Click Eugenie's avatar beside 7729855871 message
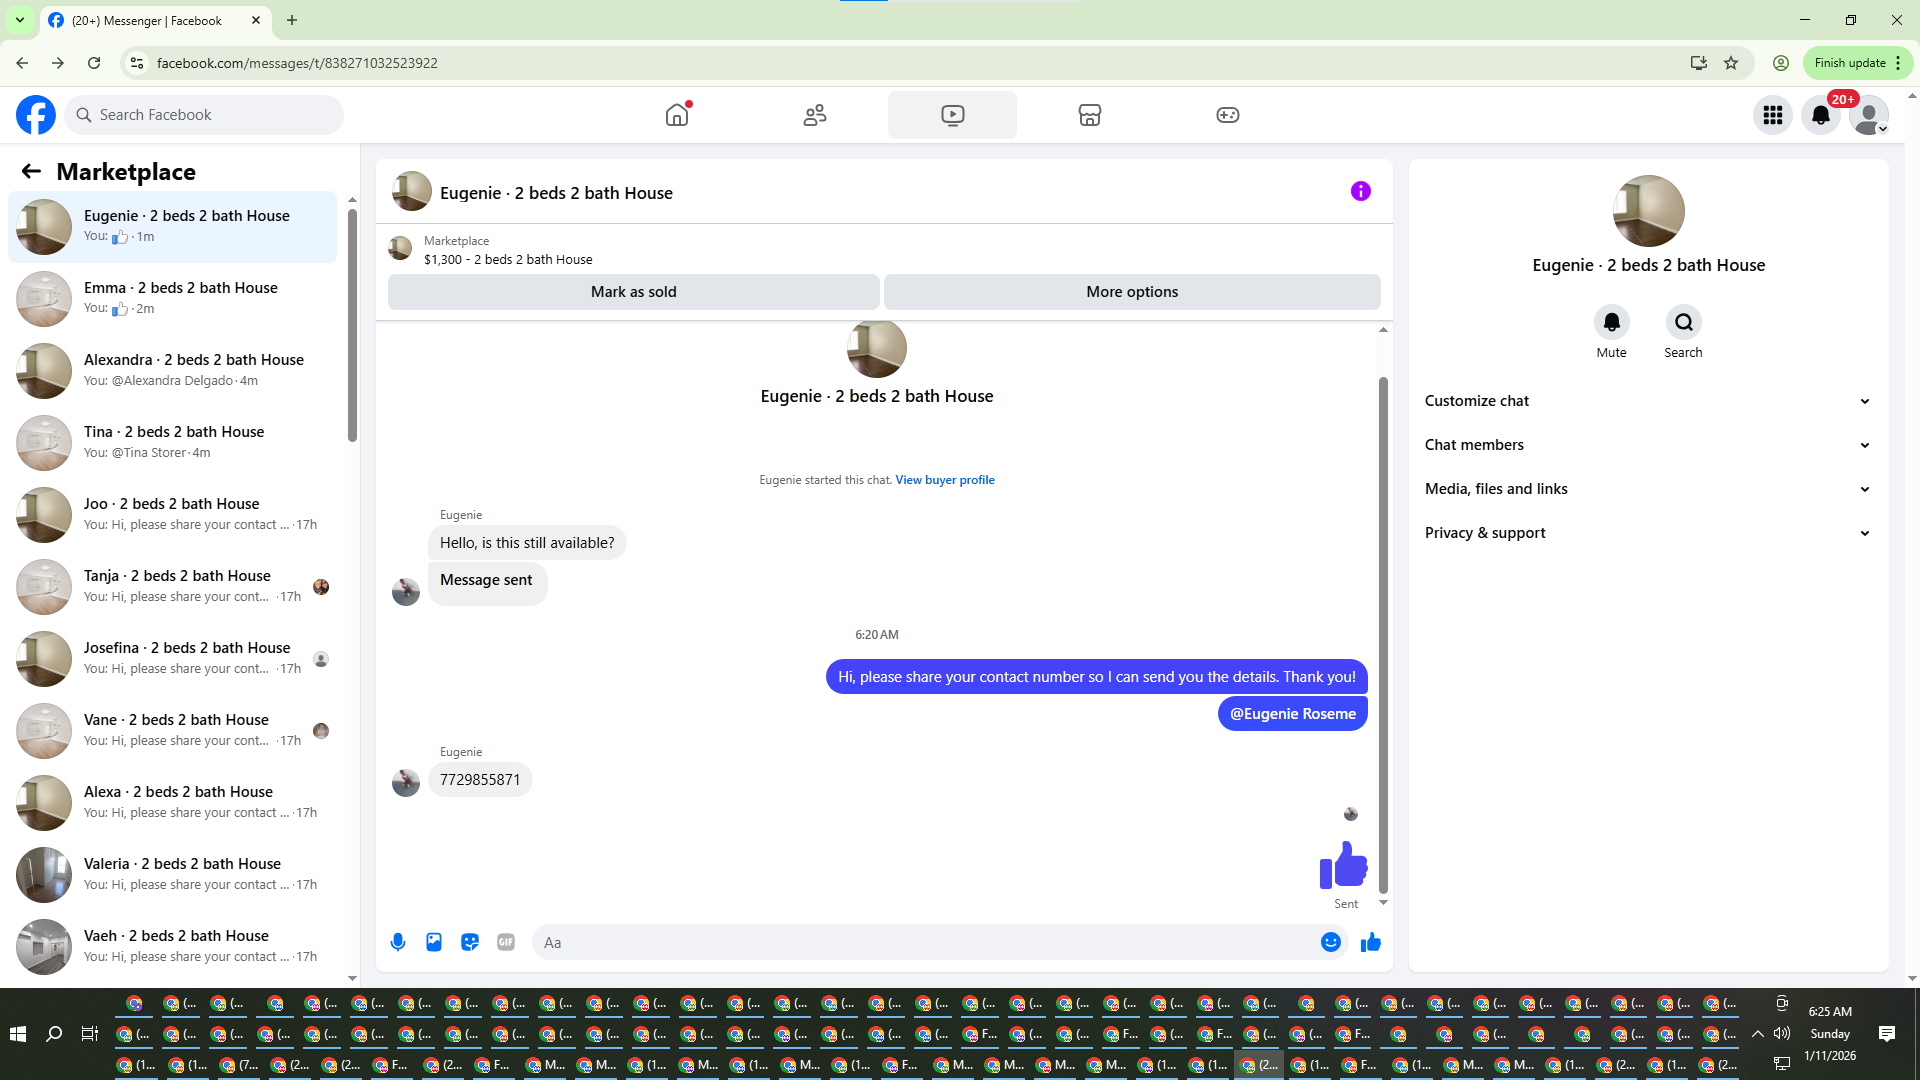The height and width of the screenshot is (1080, 1920). tap(405, 782)
